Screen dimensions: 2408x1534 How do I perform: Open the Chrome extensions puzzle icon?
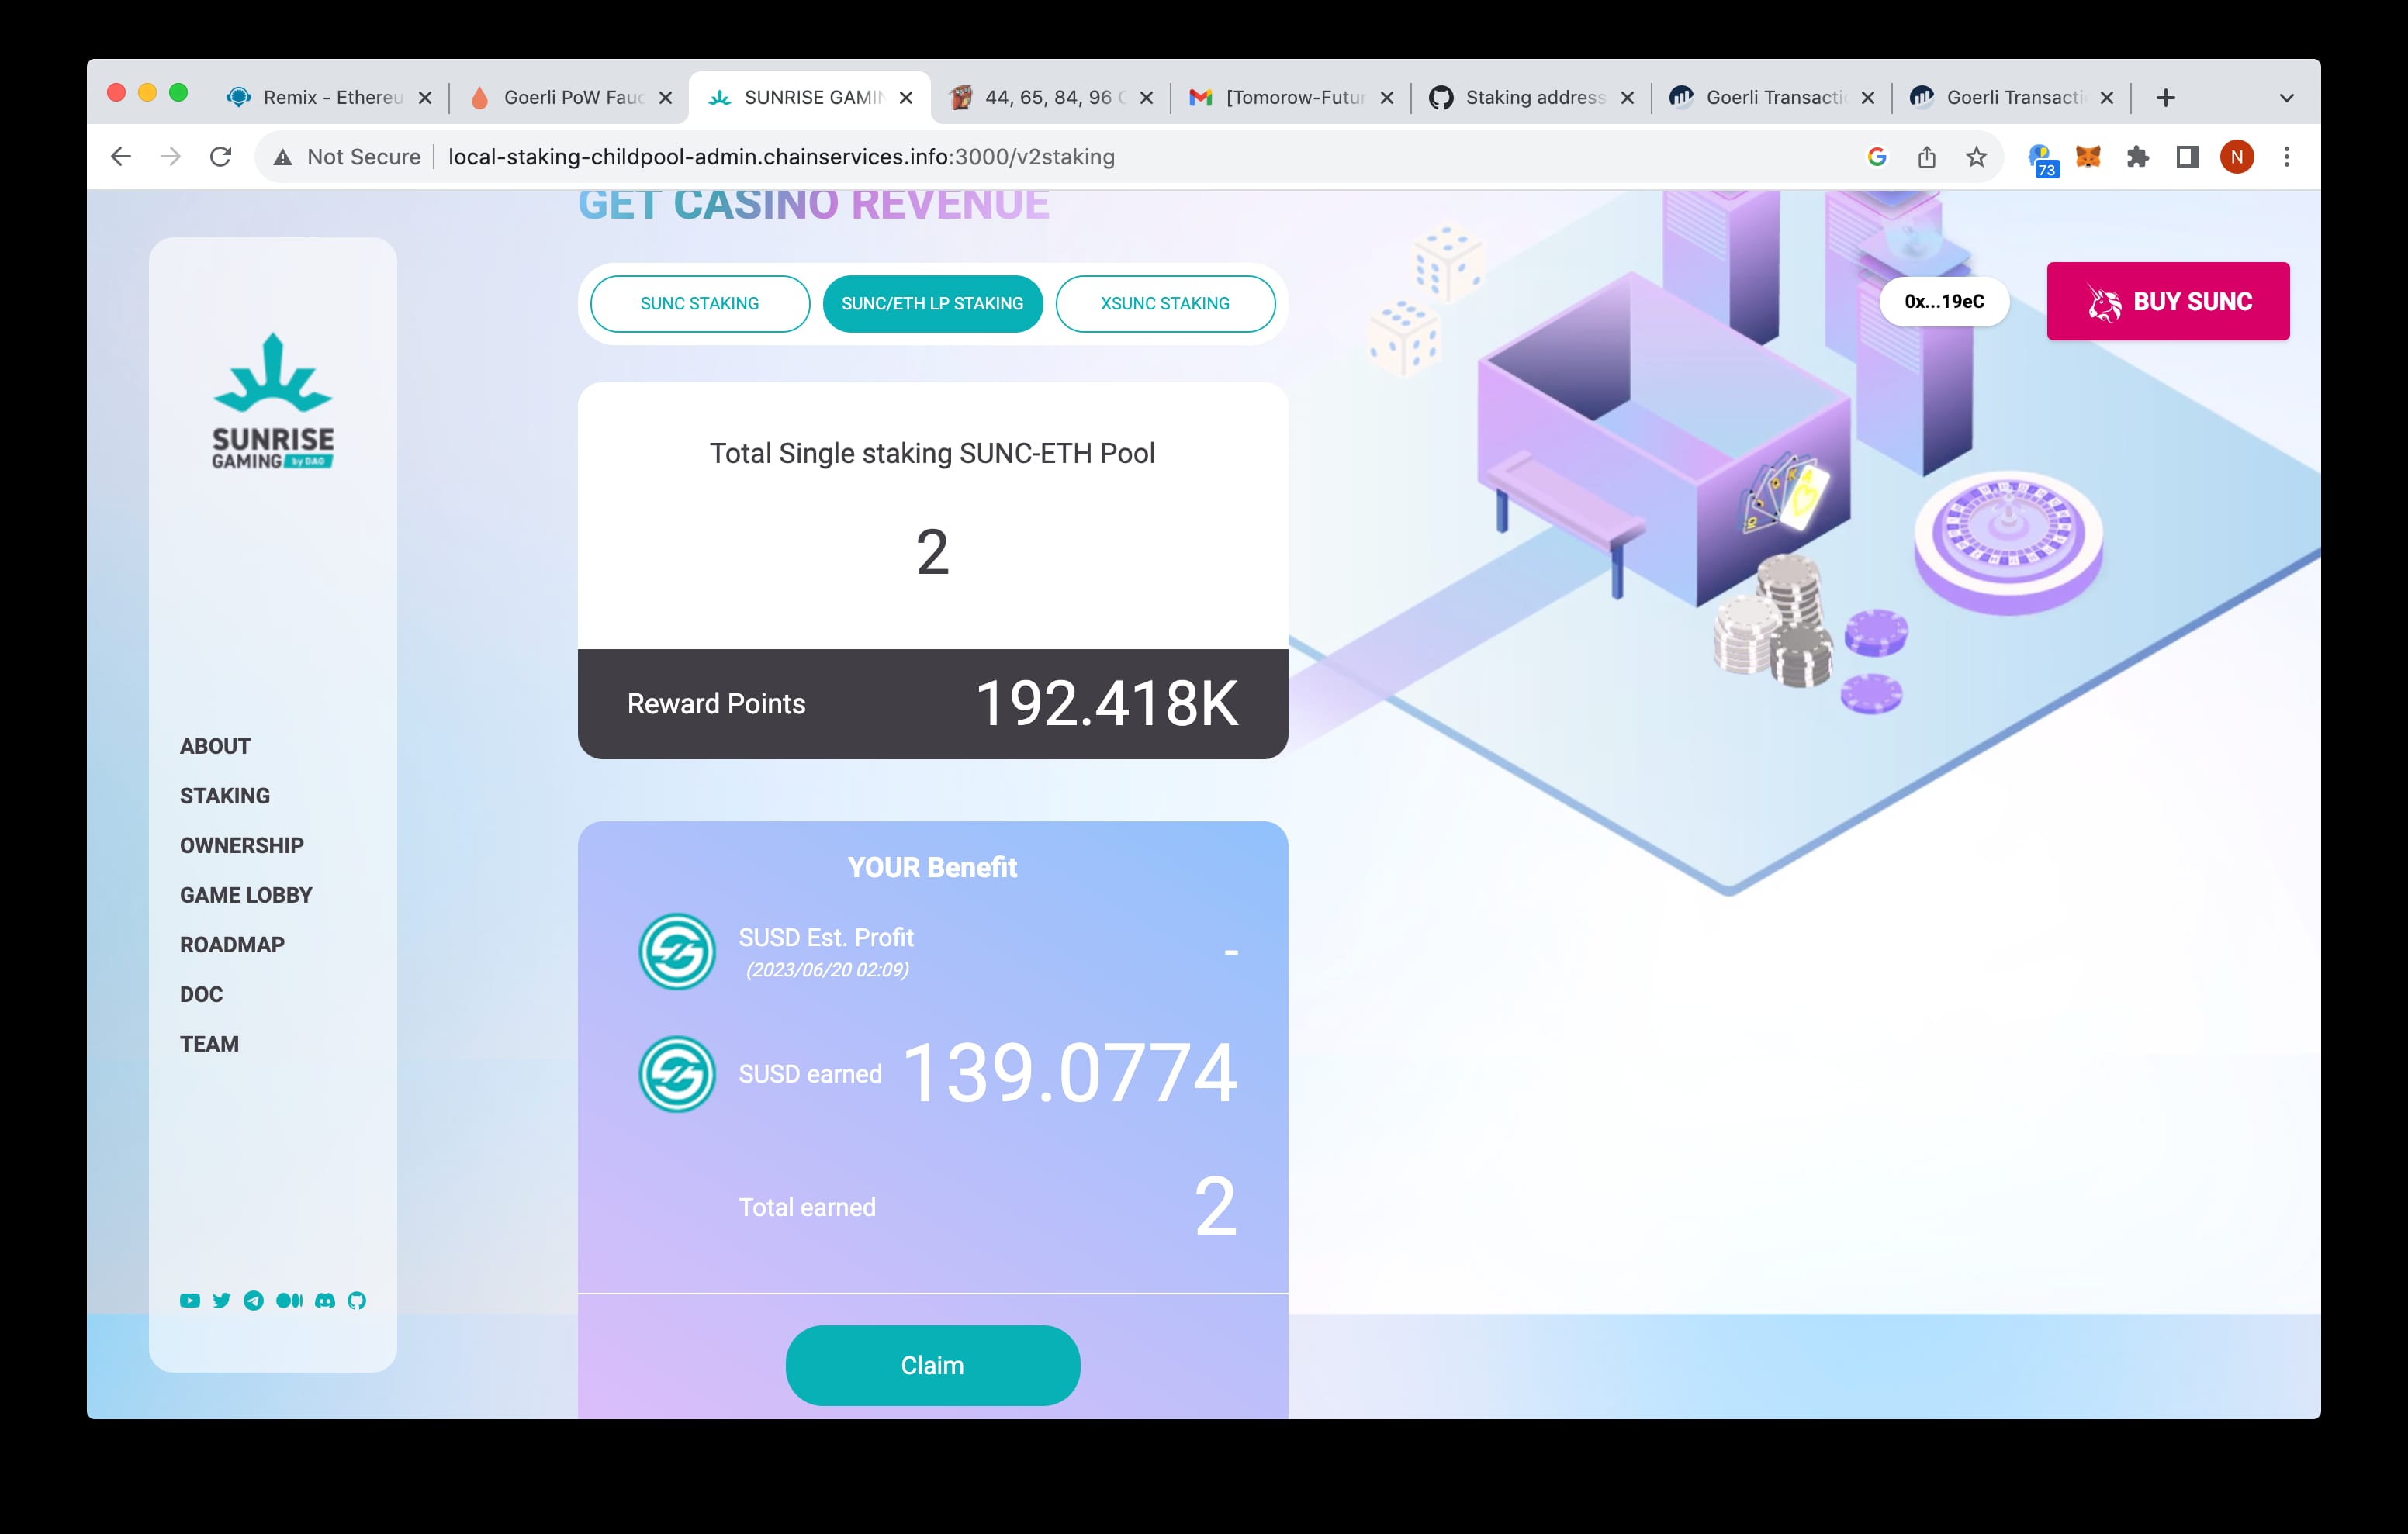point(2137,157)
